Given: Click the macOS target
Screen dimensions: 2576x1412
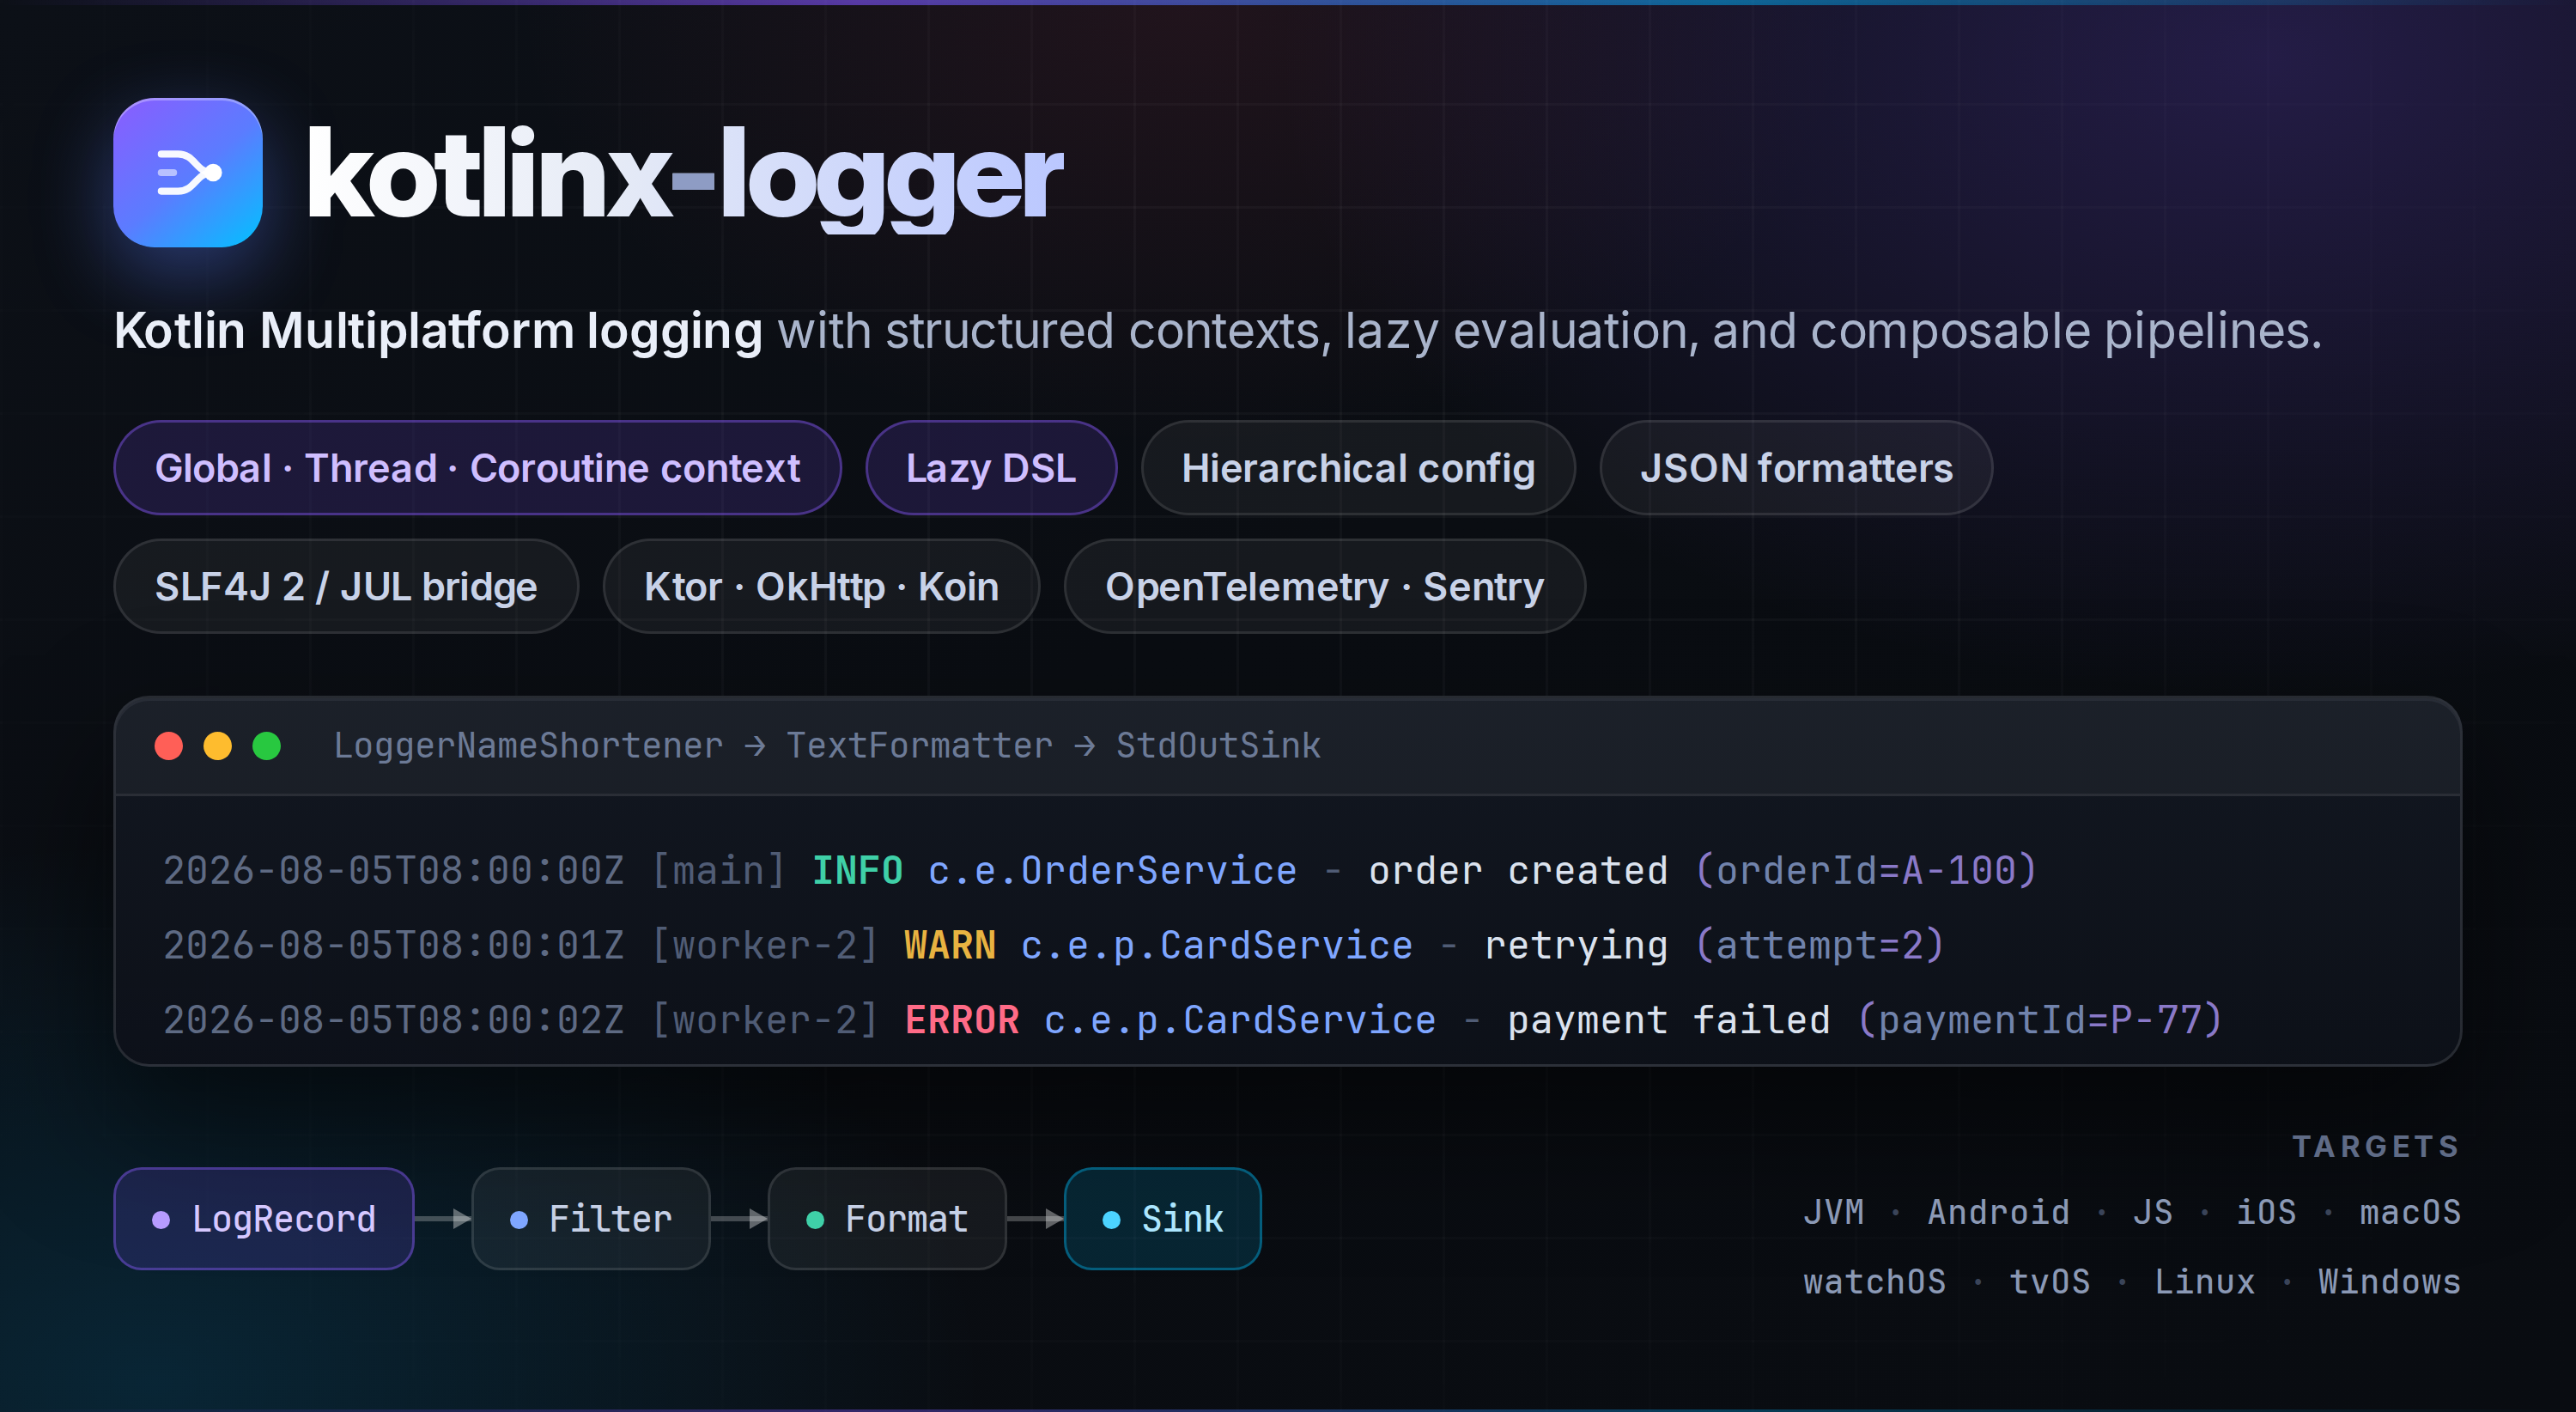Looking at the screenshot, I should coord(2410,1212).
